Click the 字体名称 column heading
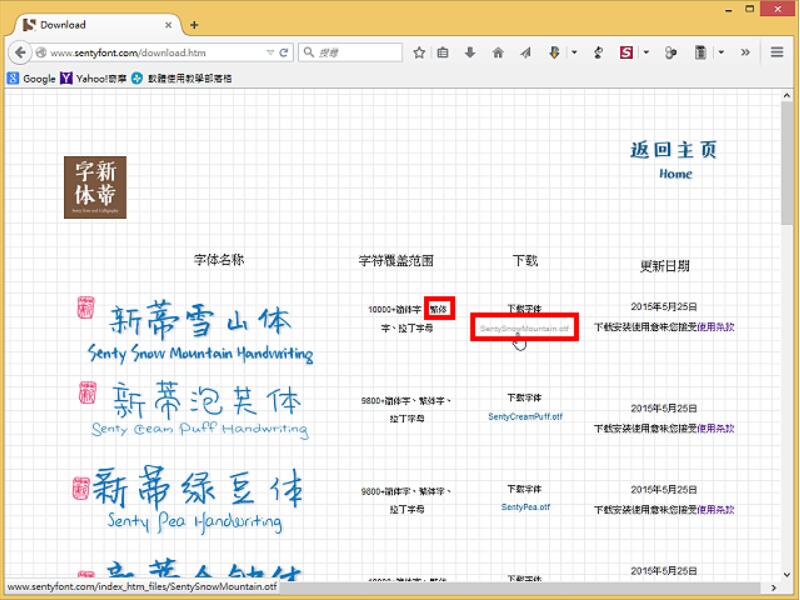The height and width of the screenshot is (600, 800). pos(219,260)
